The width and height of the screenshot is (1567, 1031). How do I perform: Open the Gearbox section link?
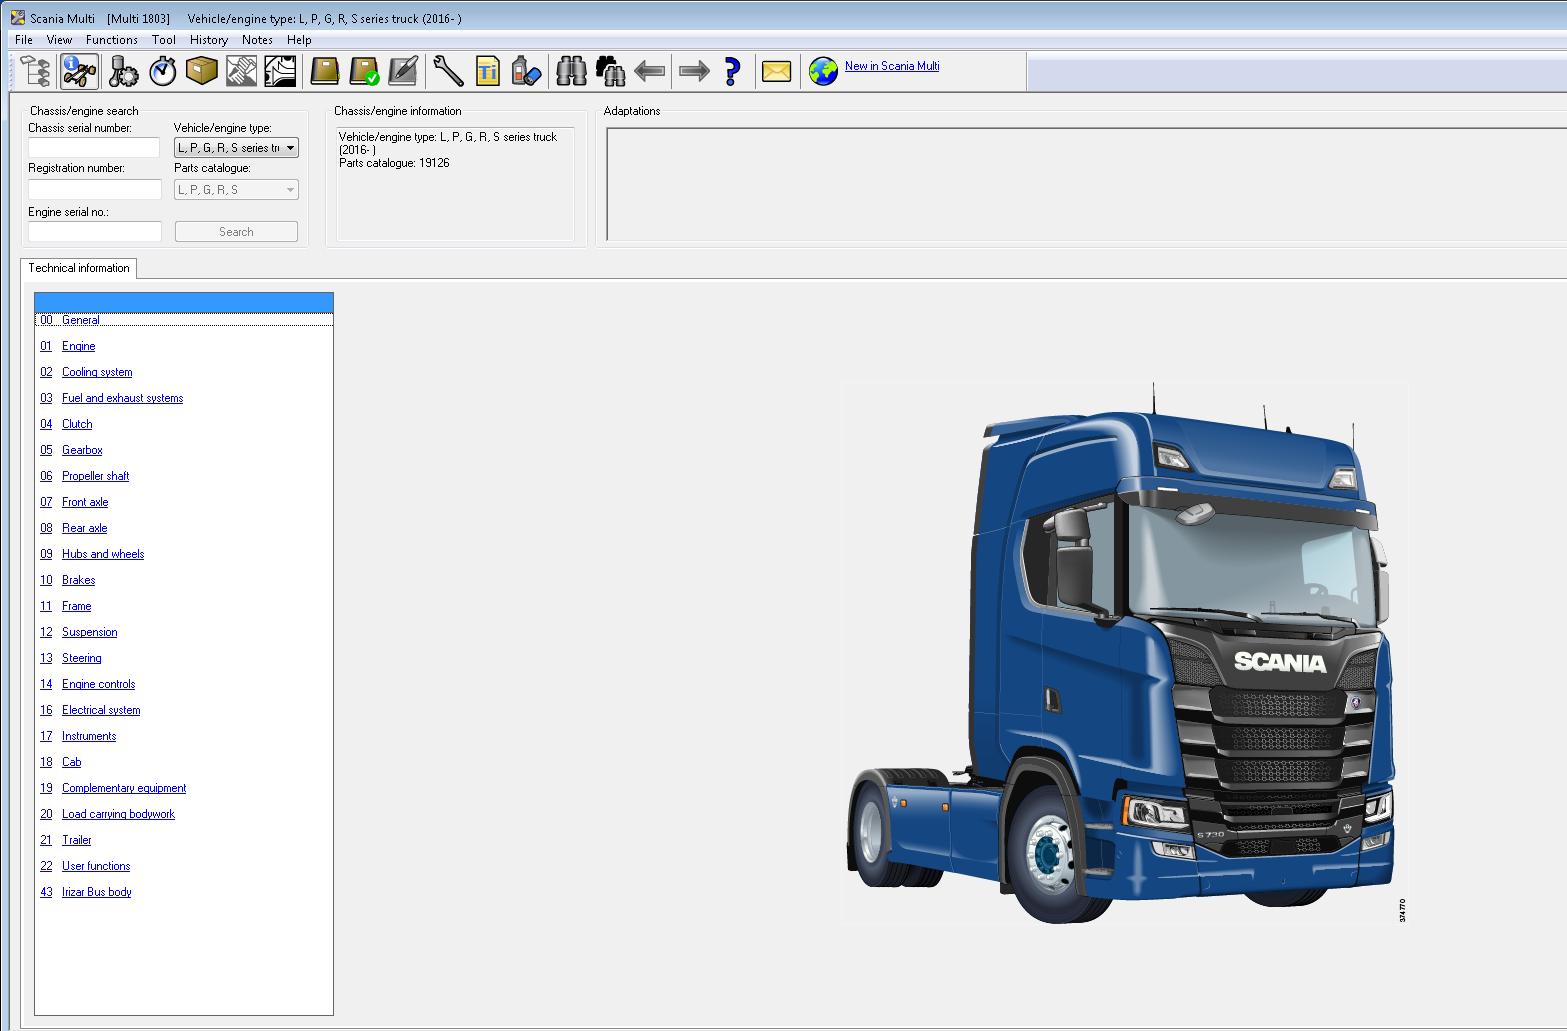pyautogui.click(x=81, y=450)
